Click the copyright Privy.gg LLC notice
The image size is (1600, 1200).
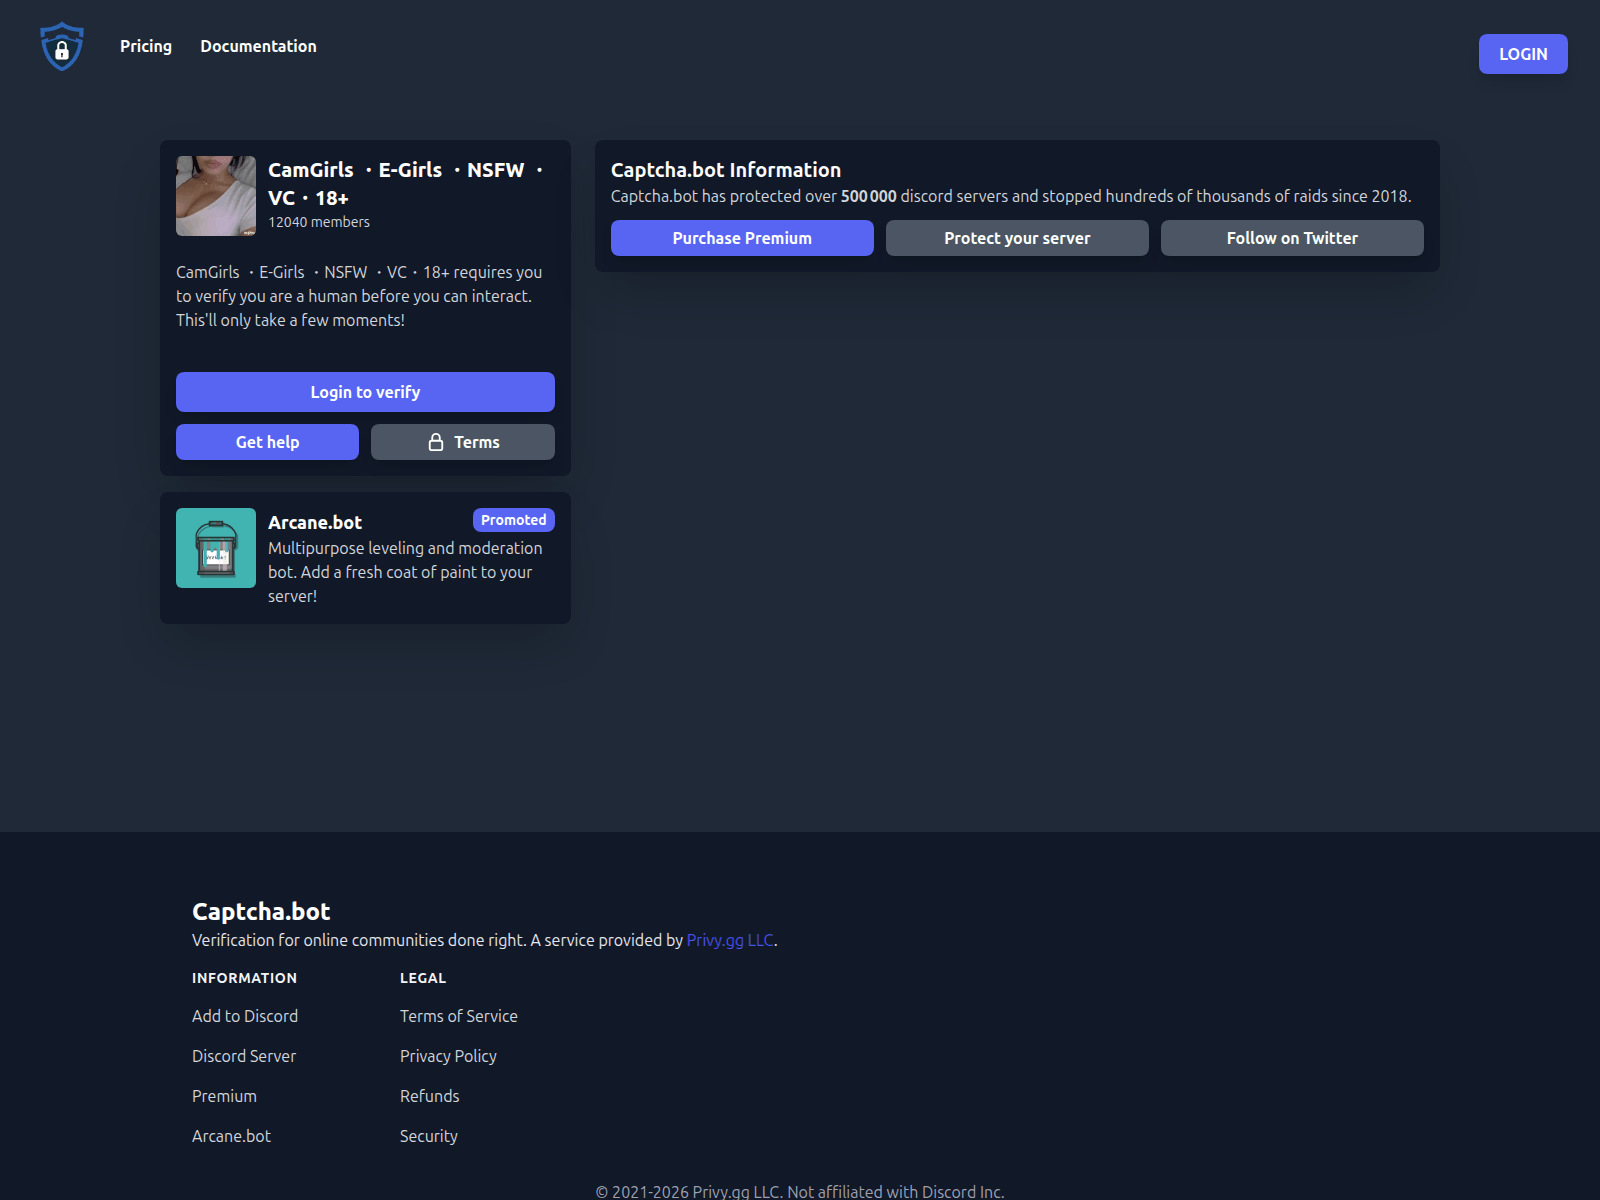pyautogui.click(x=800, y=1191)
